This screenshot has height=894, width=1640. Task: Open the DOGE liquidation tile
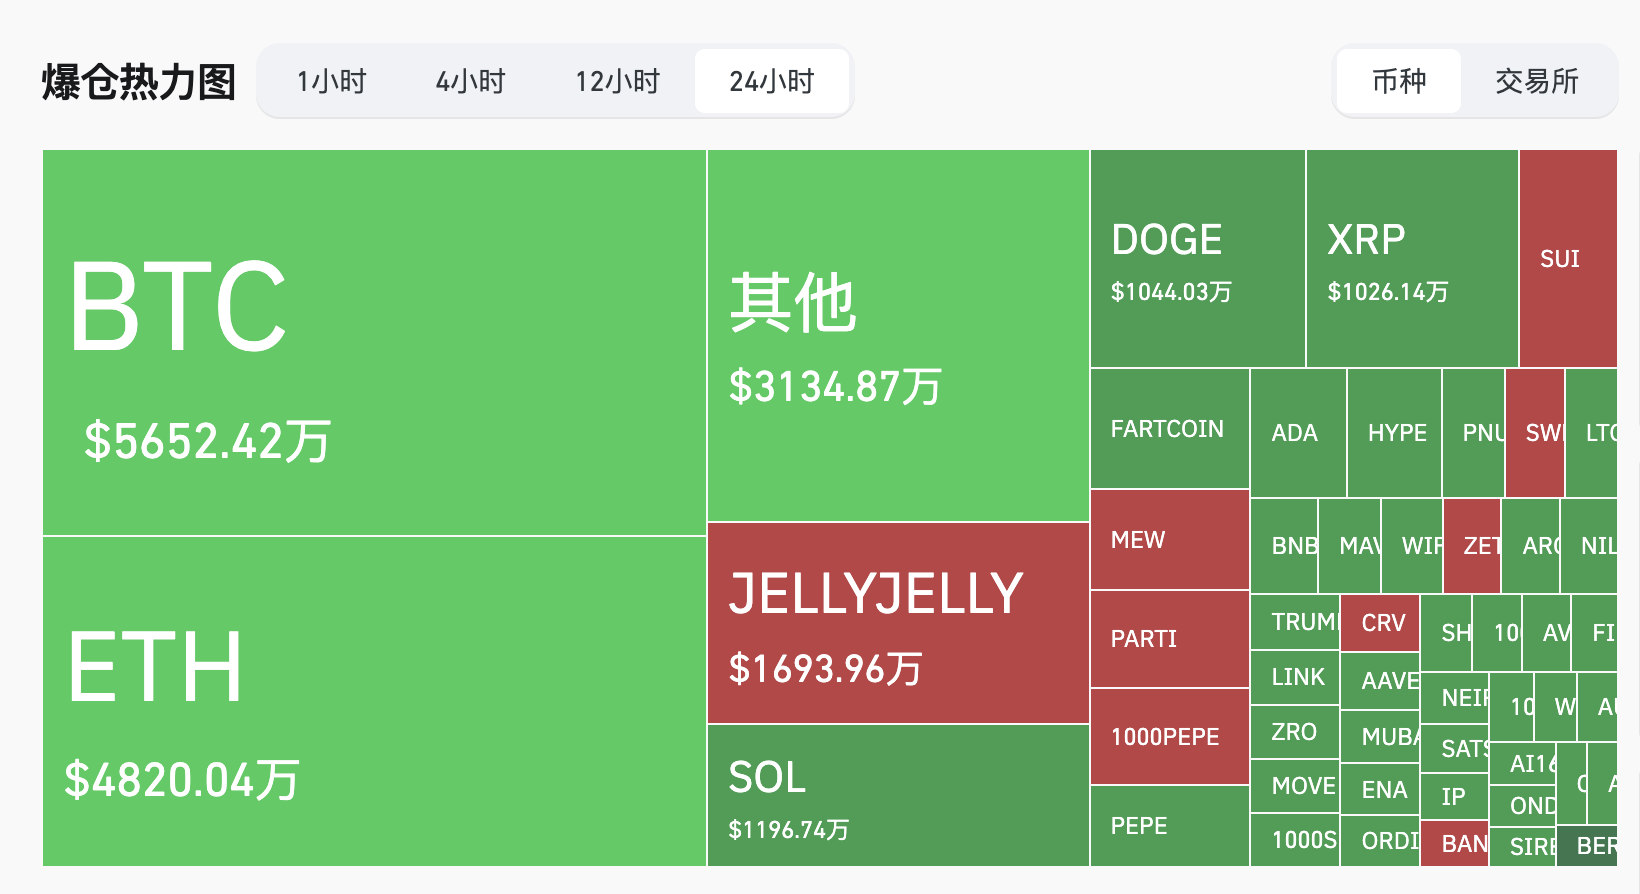(x=1197, y=258)
